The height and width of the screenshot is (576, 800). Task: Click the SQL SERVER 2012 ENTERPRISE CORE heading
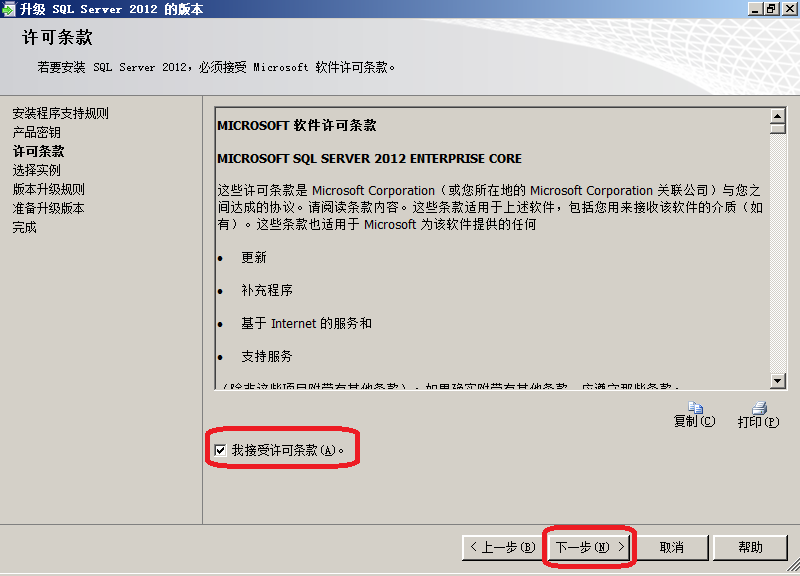(x=369, y=159)
